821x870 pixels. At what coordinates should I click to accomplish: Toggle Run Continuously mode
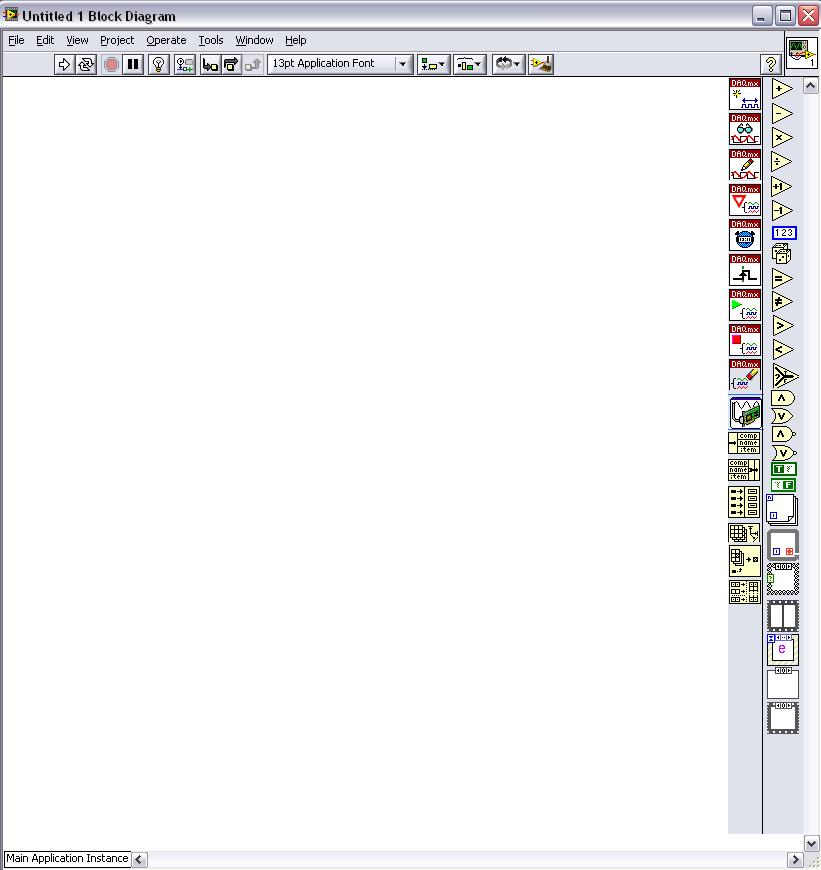click(86, 64)
